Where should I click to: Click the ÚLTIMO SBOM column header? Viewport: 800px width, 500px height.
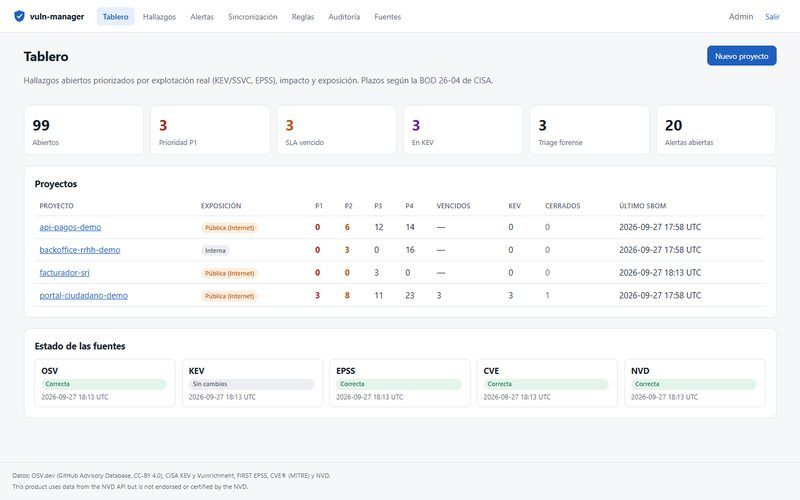(x=643, y=206)
